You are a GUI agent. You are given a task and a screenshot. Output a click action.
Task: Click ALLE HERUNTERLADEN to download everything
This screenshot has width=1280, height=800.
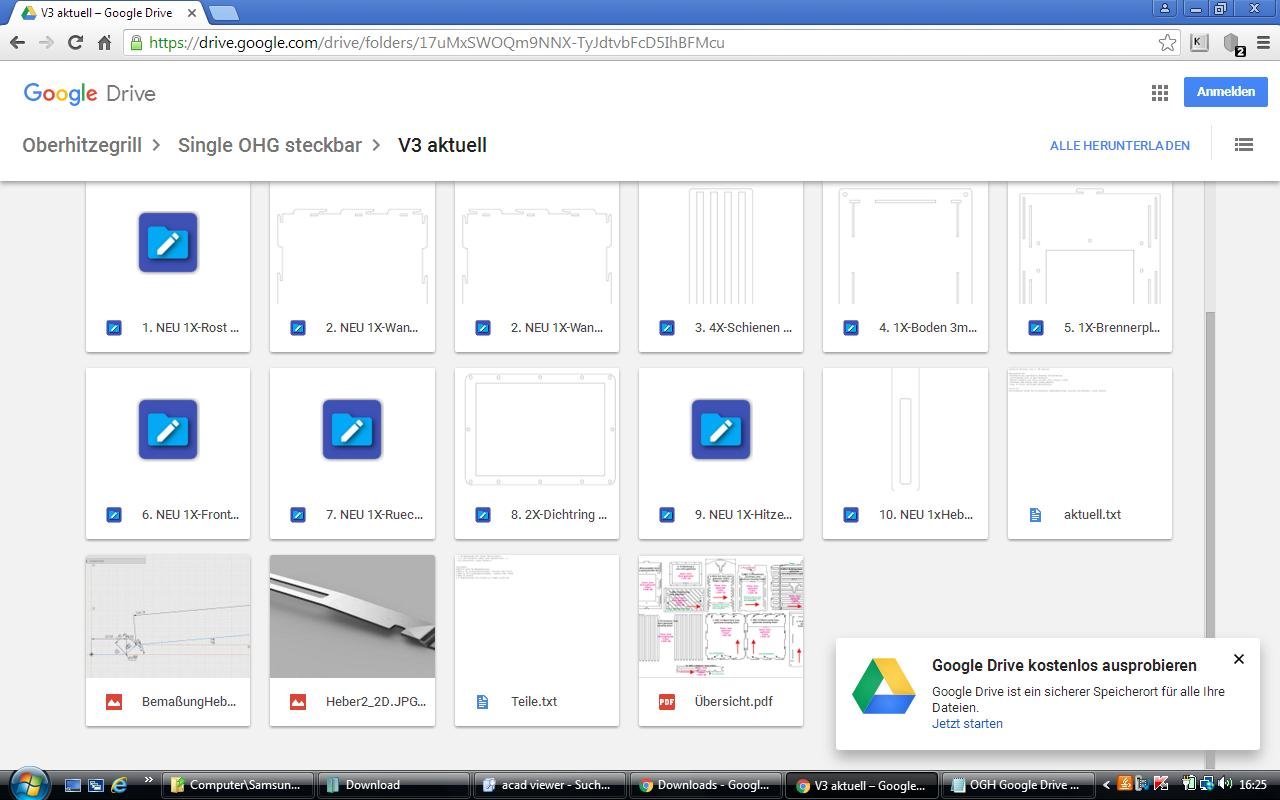click(1119, 145)
